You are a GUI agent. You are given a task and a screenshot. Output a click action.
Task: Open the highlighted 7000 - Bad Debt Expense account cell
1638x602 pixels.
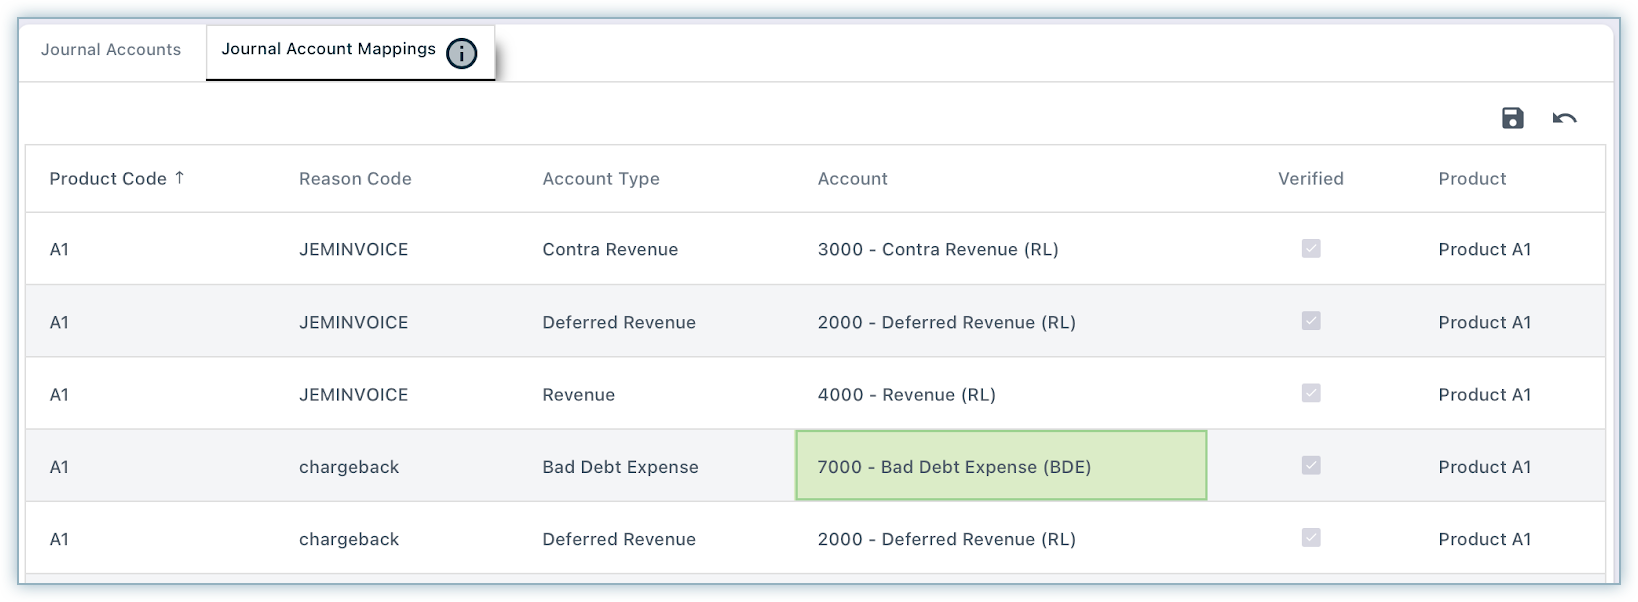click(1000, 466)
